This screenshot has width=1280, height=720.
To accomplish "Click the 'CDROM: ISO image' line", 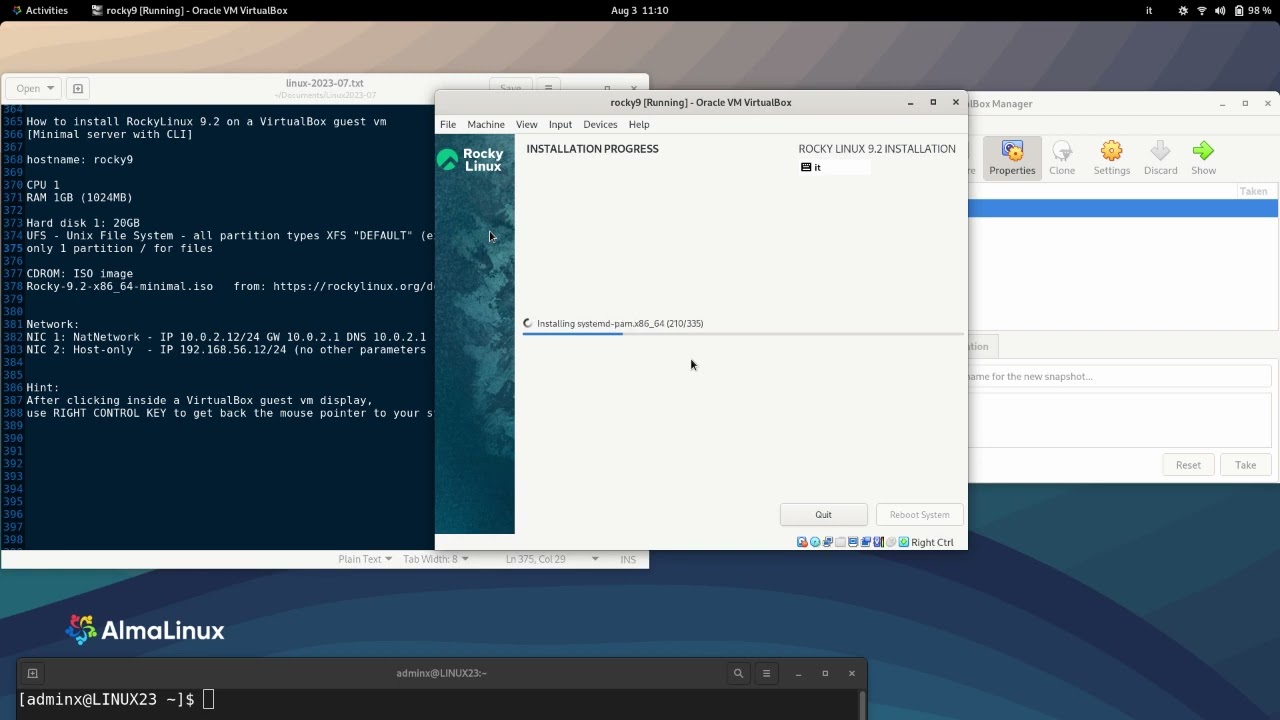I will coord(80,273).
